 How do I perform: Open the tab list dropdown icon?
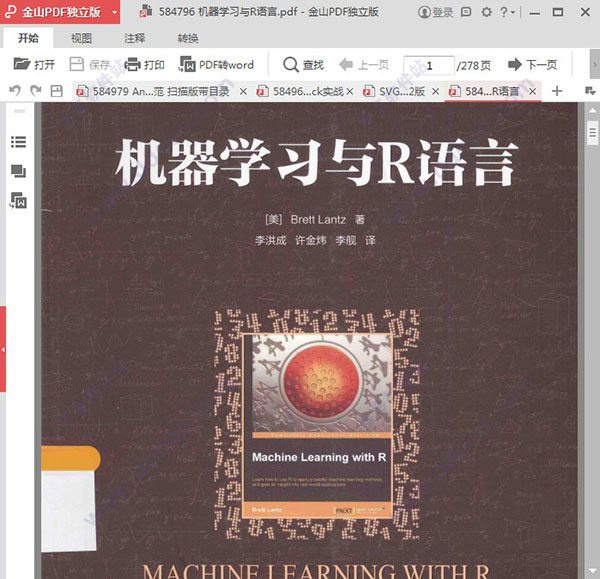click(590, 91)
